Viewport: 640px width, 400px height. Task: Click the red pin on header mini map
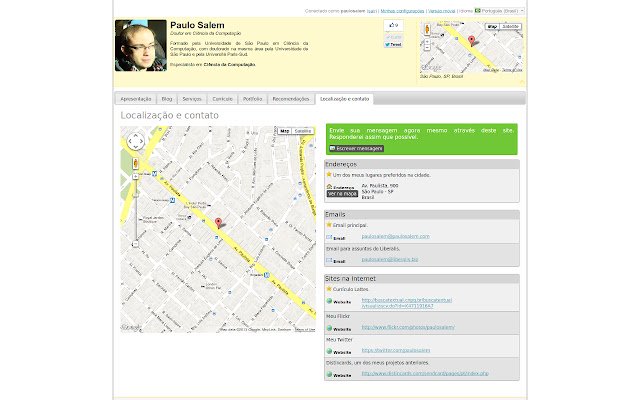pyautogui.click(x=471, y=41)
